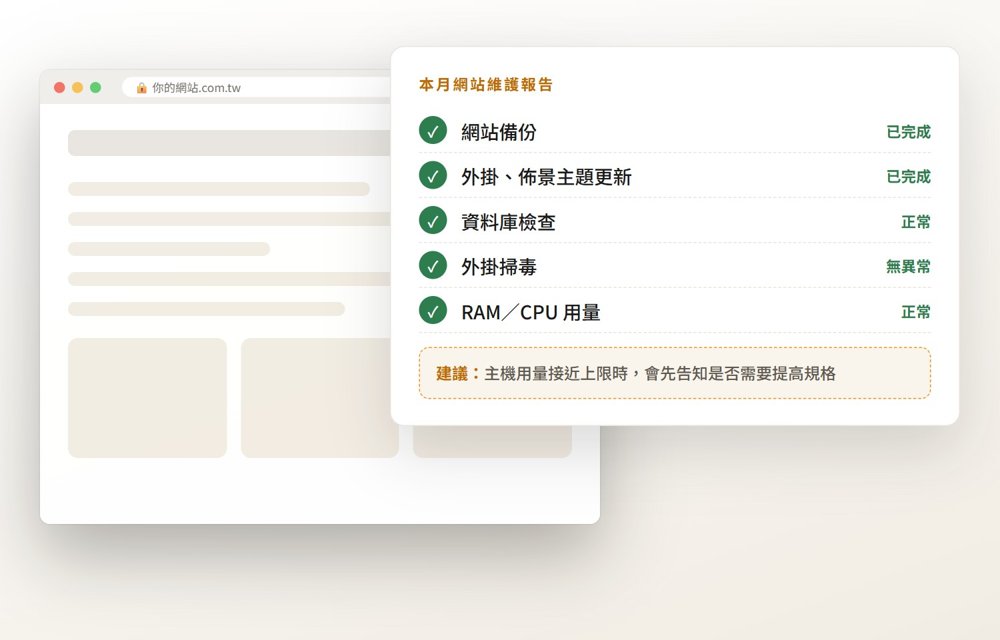This screenshot has height=640, width=1000.
Task: Click the checkmark next to RAM／CPU 用量
Action: click(433, 310)
